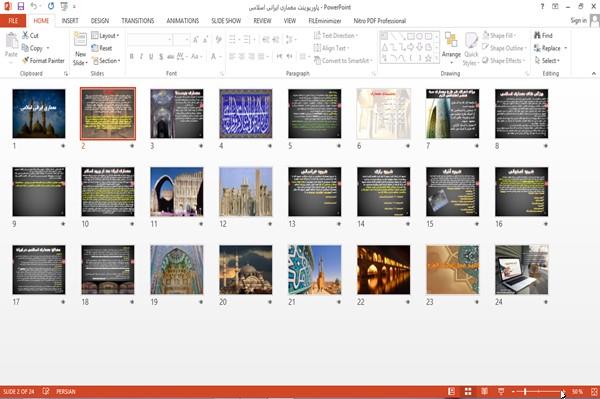Image resolution: width=600 pixels, height=399 pixels.
Task: Click the zoom out minus button
Action: tap(513, 391)
